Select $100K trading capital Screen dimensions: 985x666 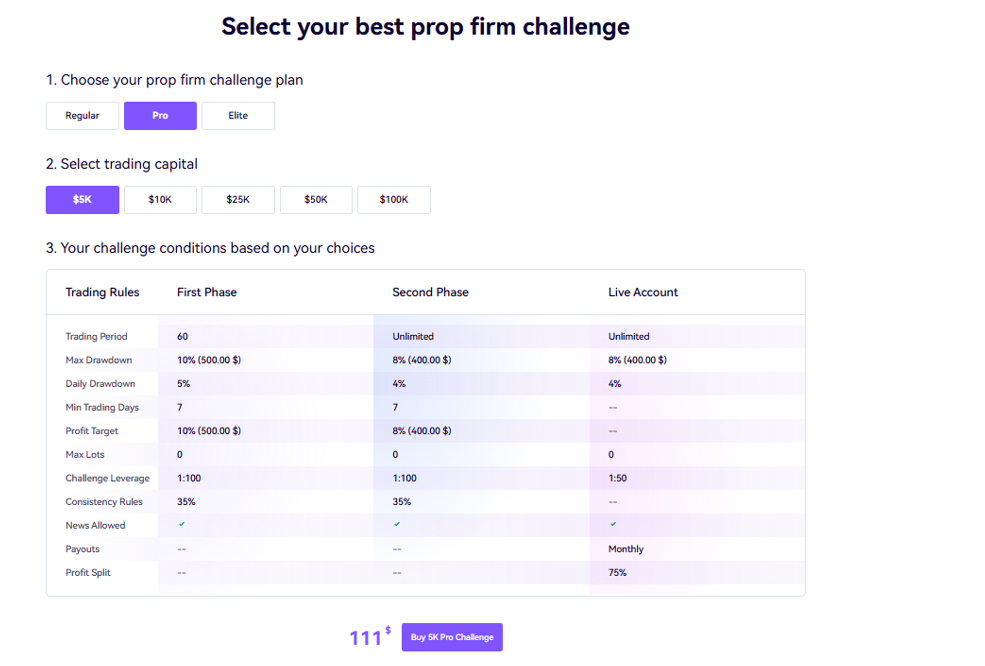click(394, 200)
